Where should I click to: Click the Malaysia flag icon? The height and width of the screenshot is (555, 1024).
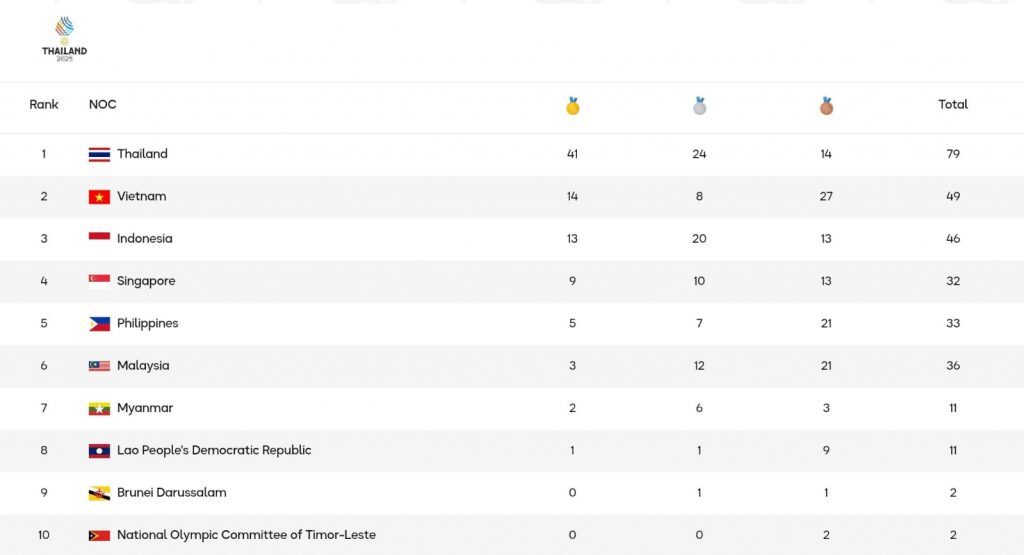point(99,366)
